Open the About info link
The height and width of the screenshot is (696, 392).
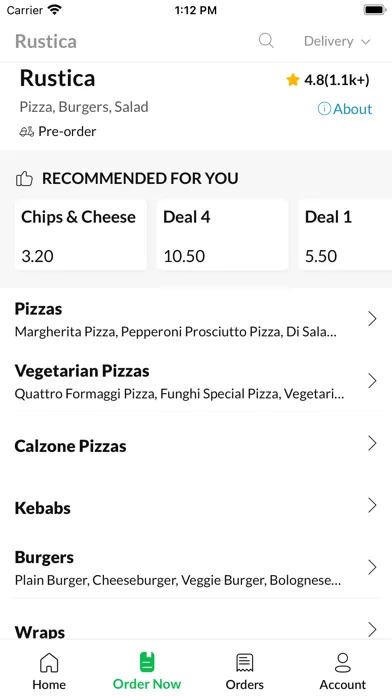[x=345, y=109]
